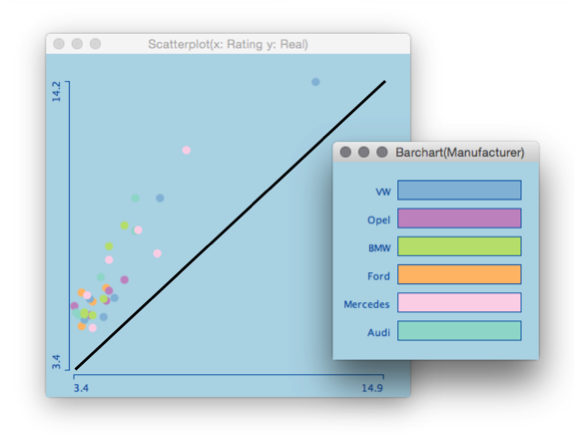575x435 pixels.
Task: Select the BMW green bar
Action: tap(459, 246)
